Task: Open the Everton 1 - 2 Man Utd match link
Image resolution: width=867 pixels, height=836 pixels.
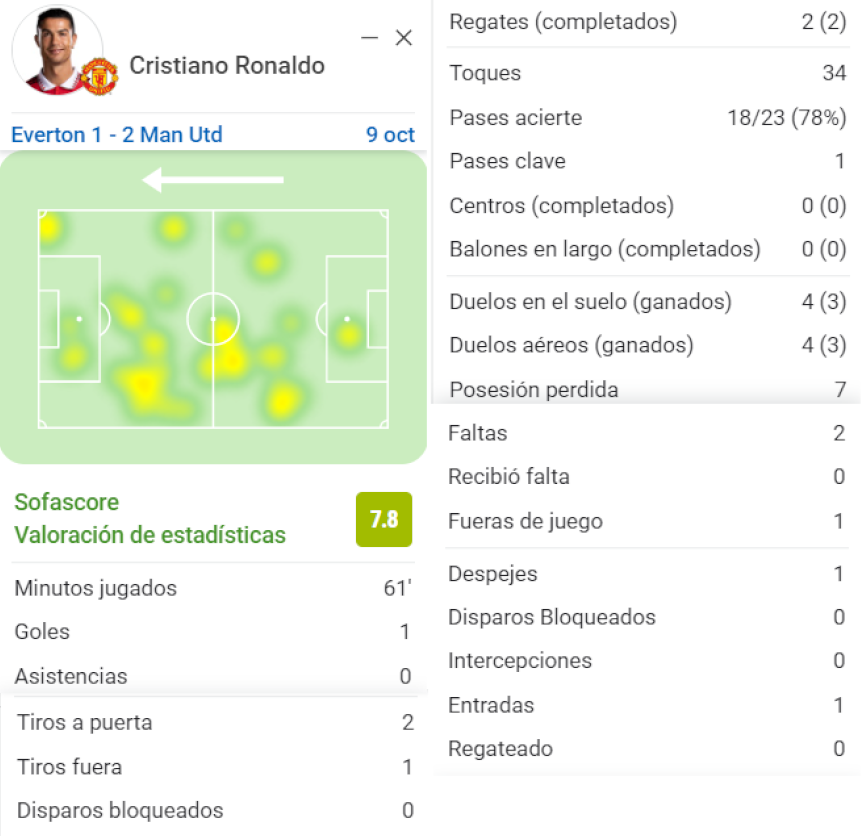Action: [117, 134]
